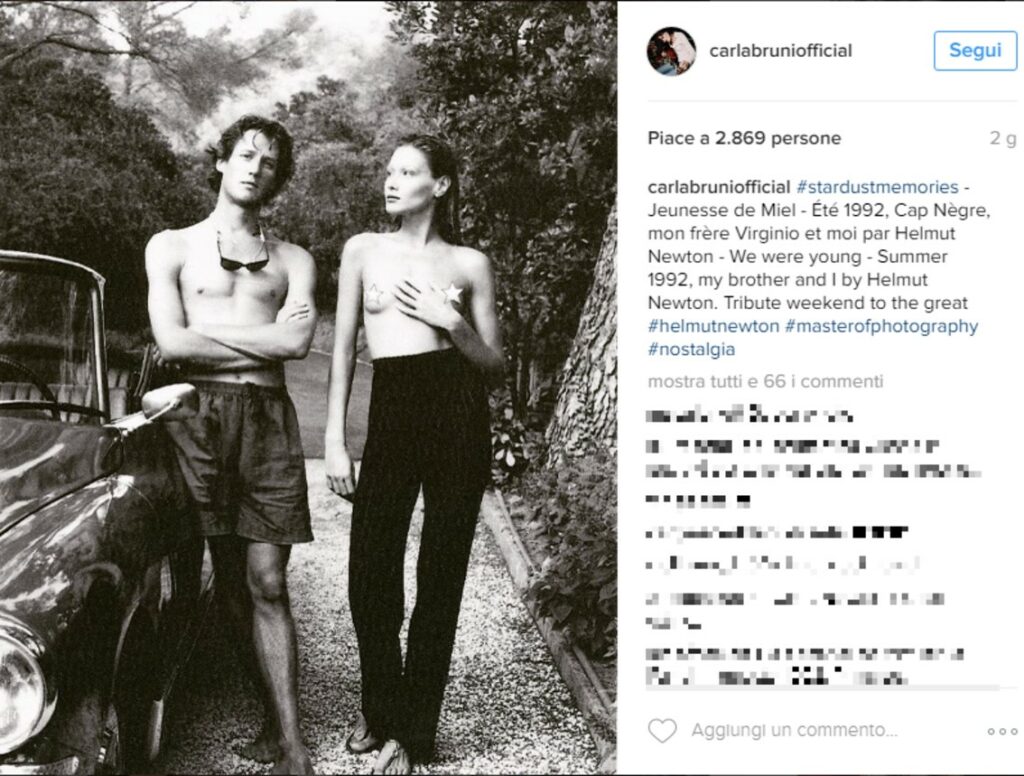Click the heart like icon
This screenshot has height=776, width=1024.
(662, 730)
